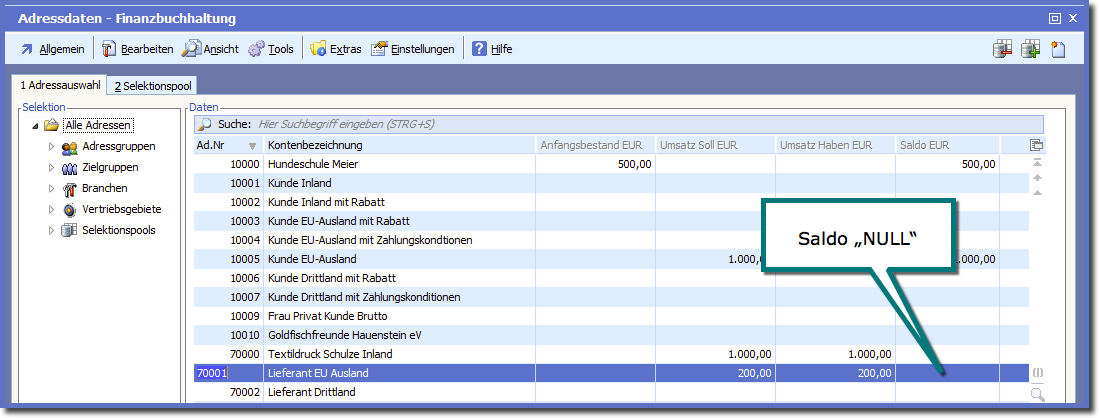Click the Adressgruppen people icon in the tree
Viewport: 1099px width, 418px height.
pyautogui.click(x=70, y=147)
